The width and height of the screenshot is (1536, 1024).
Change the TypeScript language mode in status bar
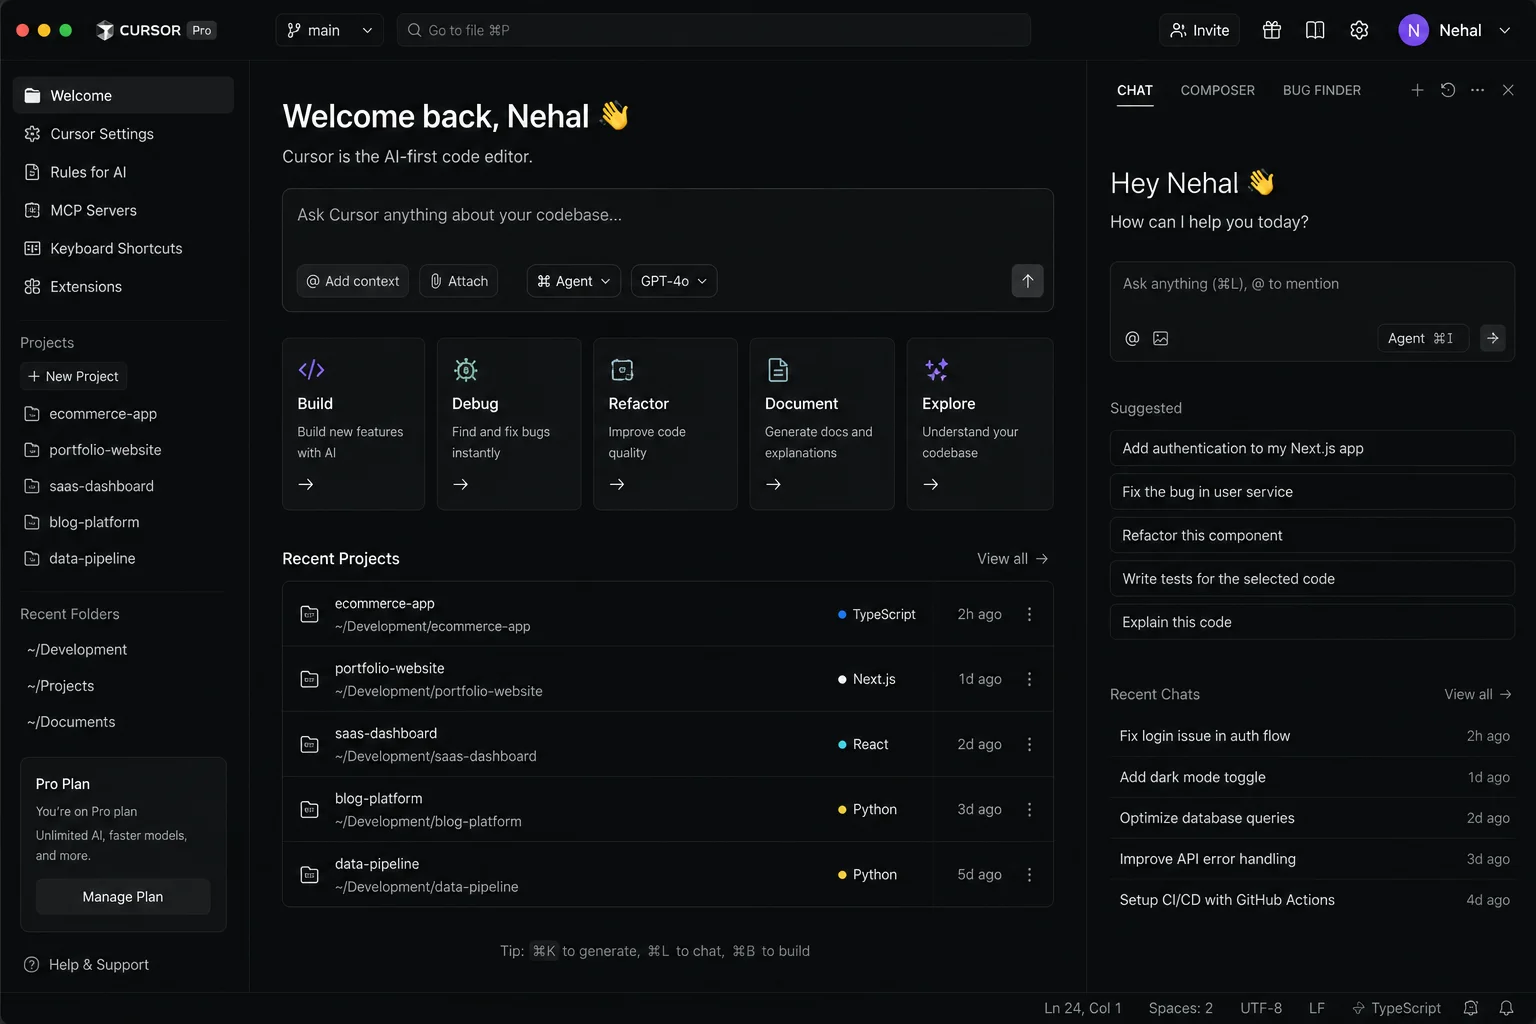(1396, 1008)
